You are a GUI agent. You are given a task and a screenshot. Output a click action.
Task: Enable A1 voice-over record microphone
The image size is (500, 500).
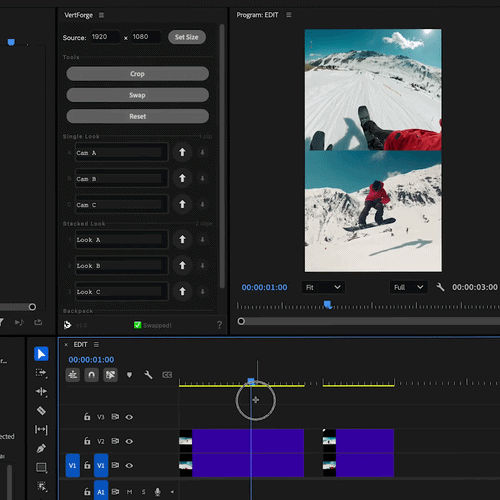coord(158,492)
